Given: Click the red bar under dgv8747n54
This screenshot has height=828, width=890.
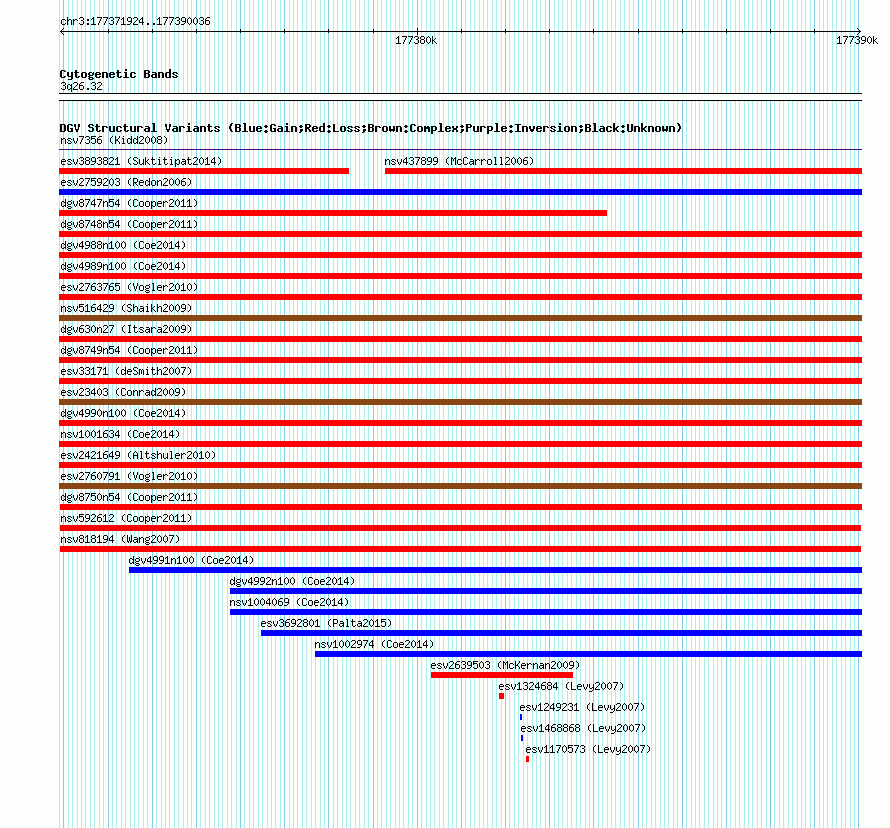Looking at the screenshot, I should [333, 213].
